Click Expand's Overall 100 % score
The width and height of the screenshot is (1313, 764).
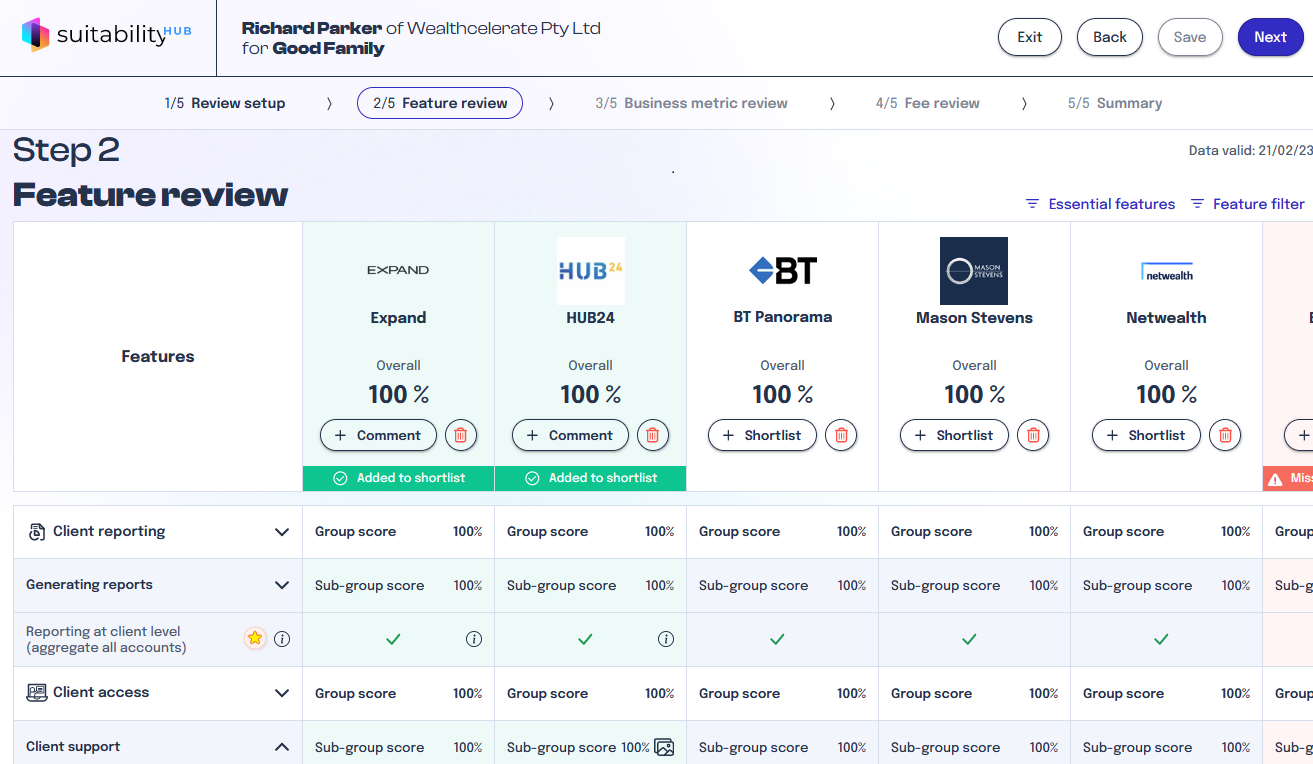[x=399, y=394]
